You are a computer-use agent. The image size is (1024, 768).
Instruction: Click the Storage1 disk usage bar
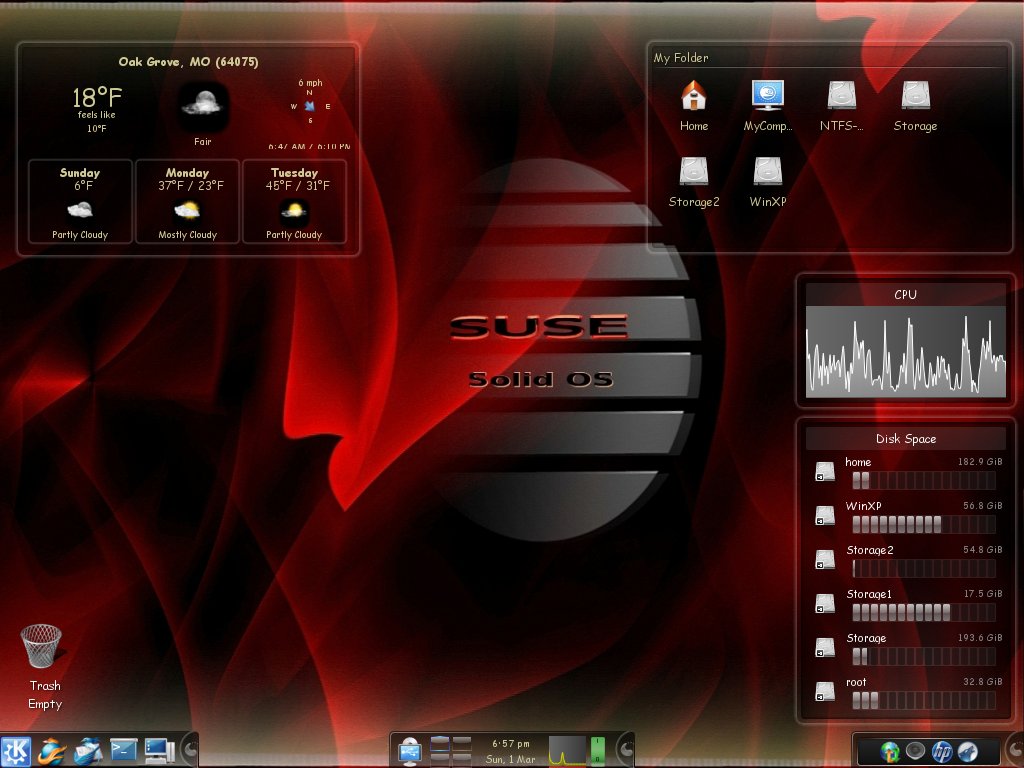click(x=924, y=612)
